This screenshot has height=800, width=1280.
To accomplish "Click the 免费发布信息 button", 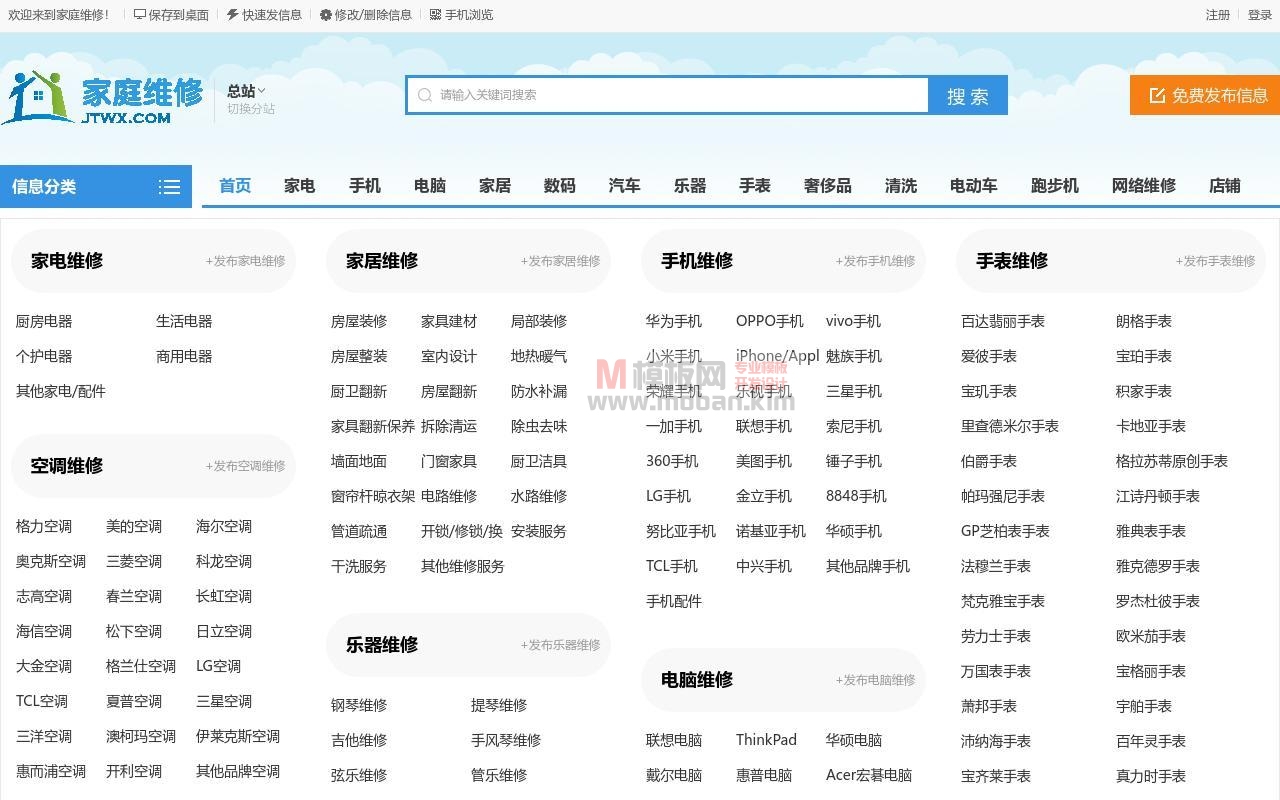I will [x=1205, y=95].
